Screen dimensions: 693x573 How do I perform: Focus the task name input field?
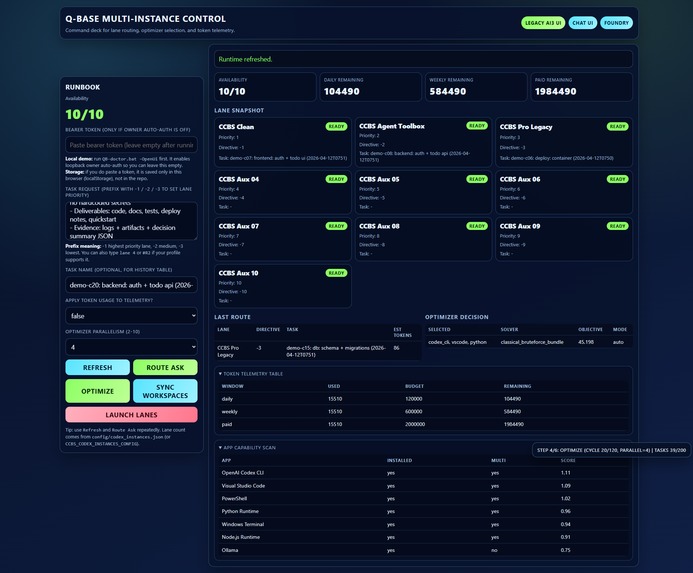point(131,285)
